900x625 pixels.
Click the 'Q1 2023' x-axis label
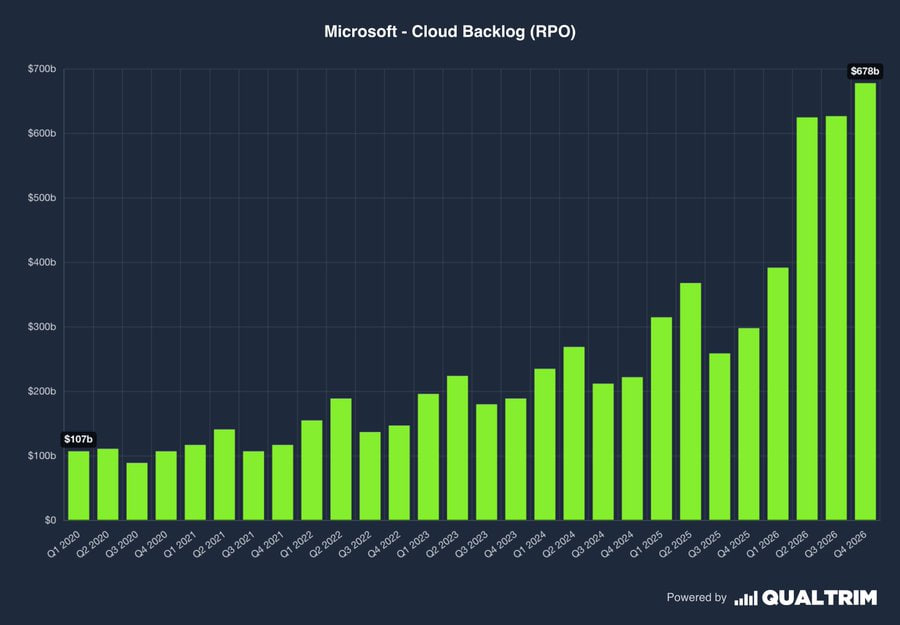[x=414, y=544]
